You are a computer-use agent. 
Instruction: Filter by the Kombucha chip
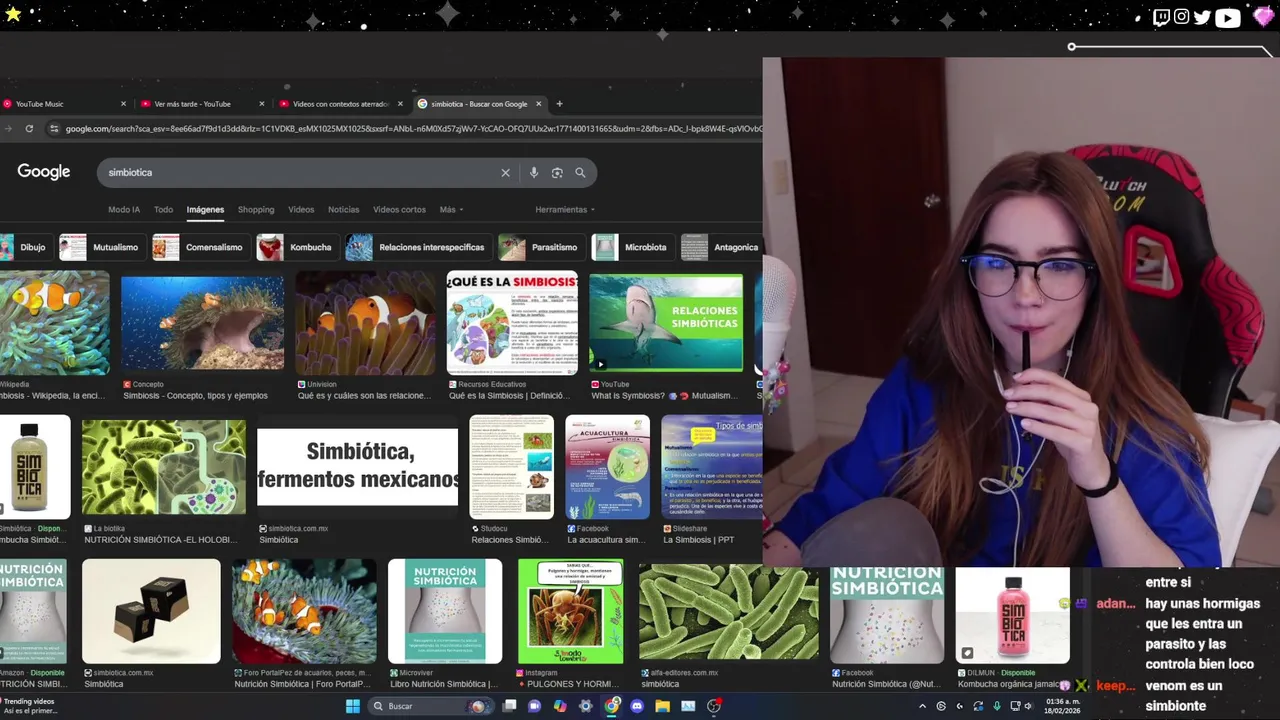click(296, 247)
